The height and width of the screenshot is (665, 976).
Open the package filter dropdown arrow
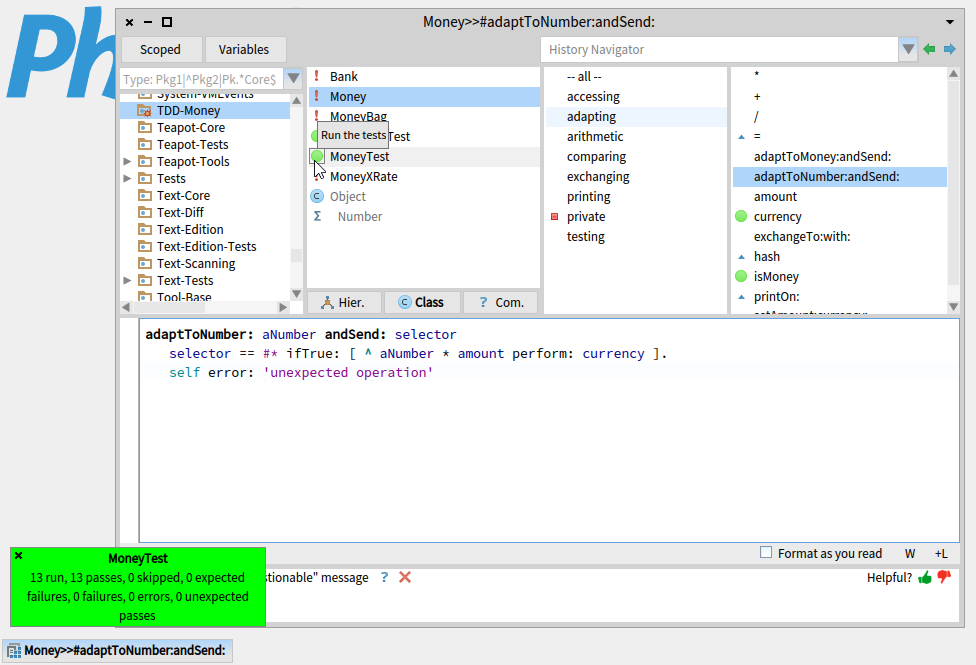coord(293,79)
